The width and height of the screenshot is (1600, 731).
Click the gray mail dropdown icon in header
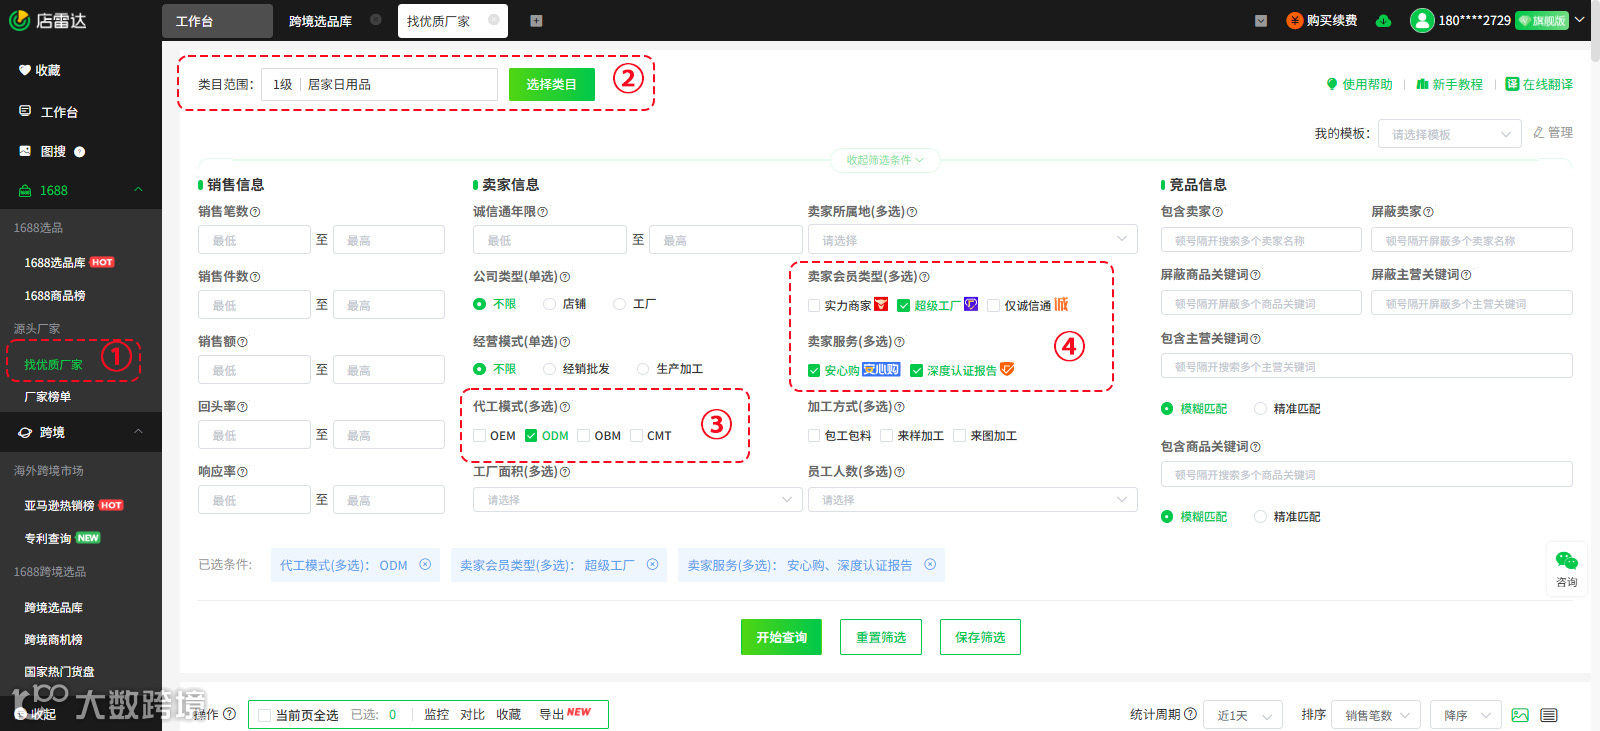click(1261, 21)
